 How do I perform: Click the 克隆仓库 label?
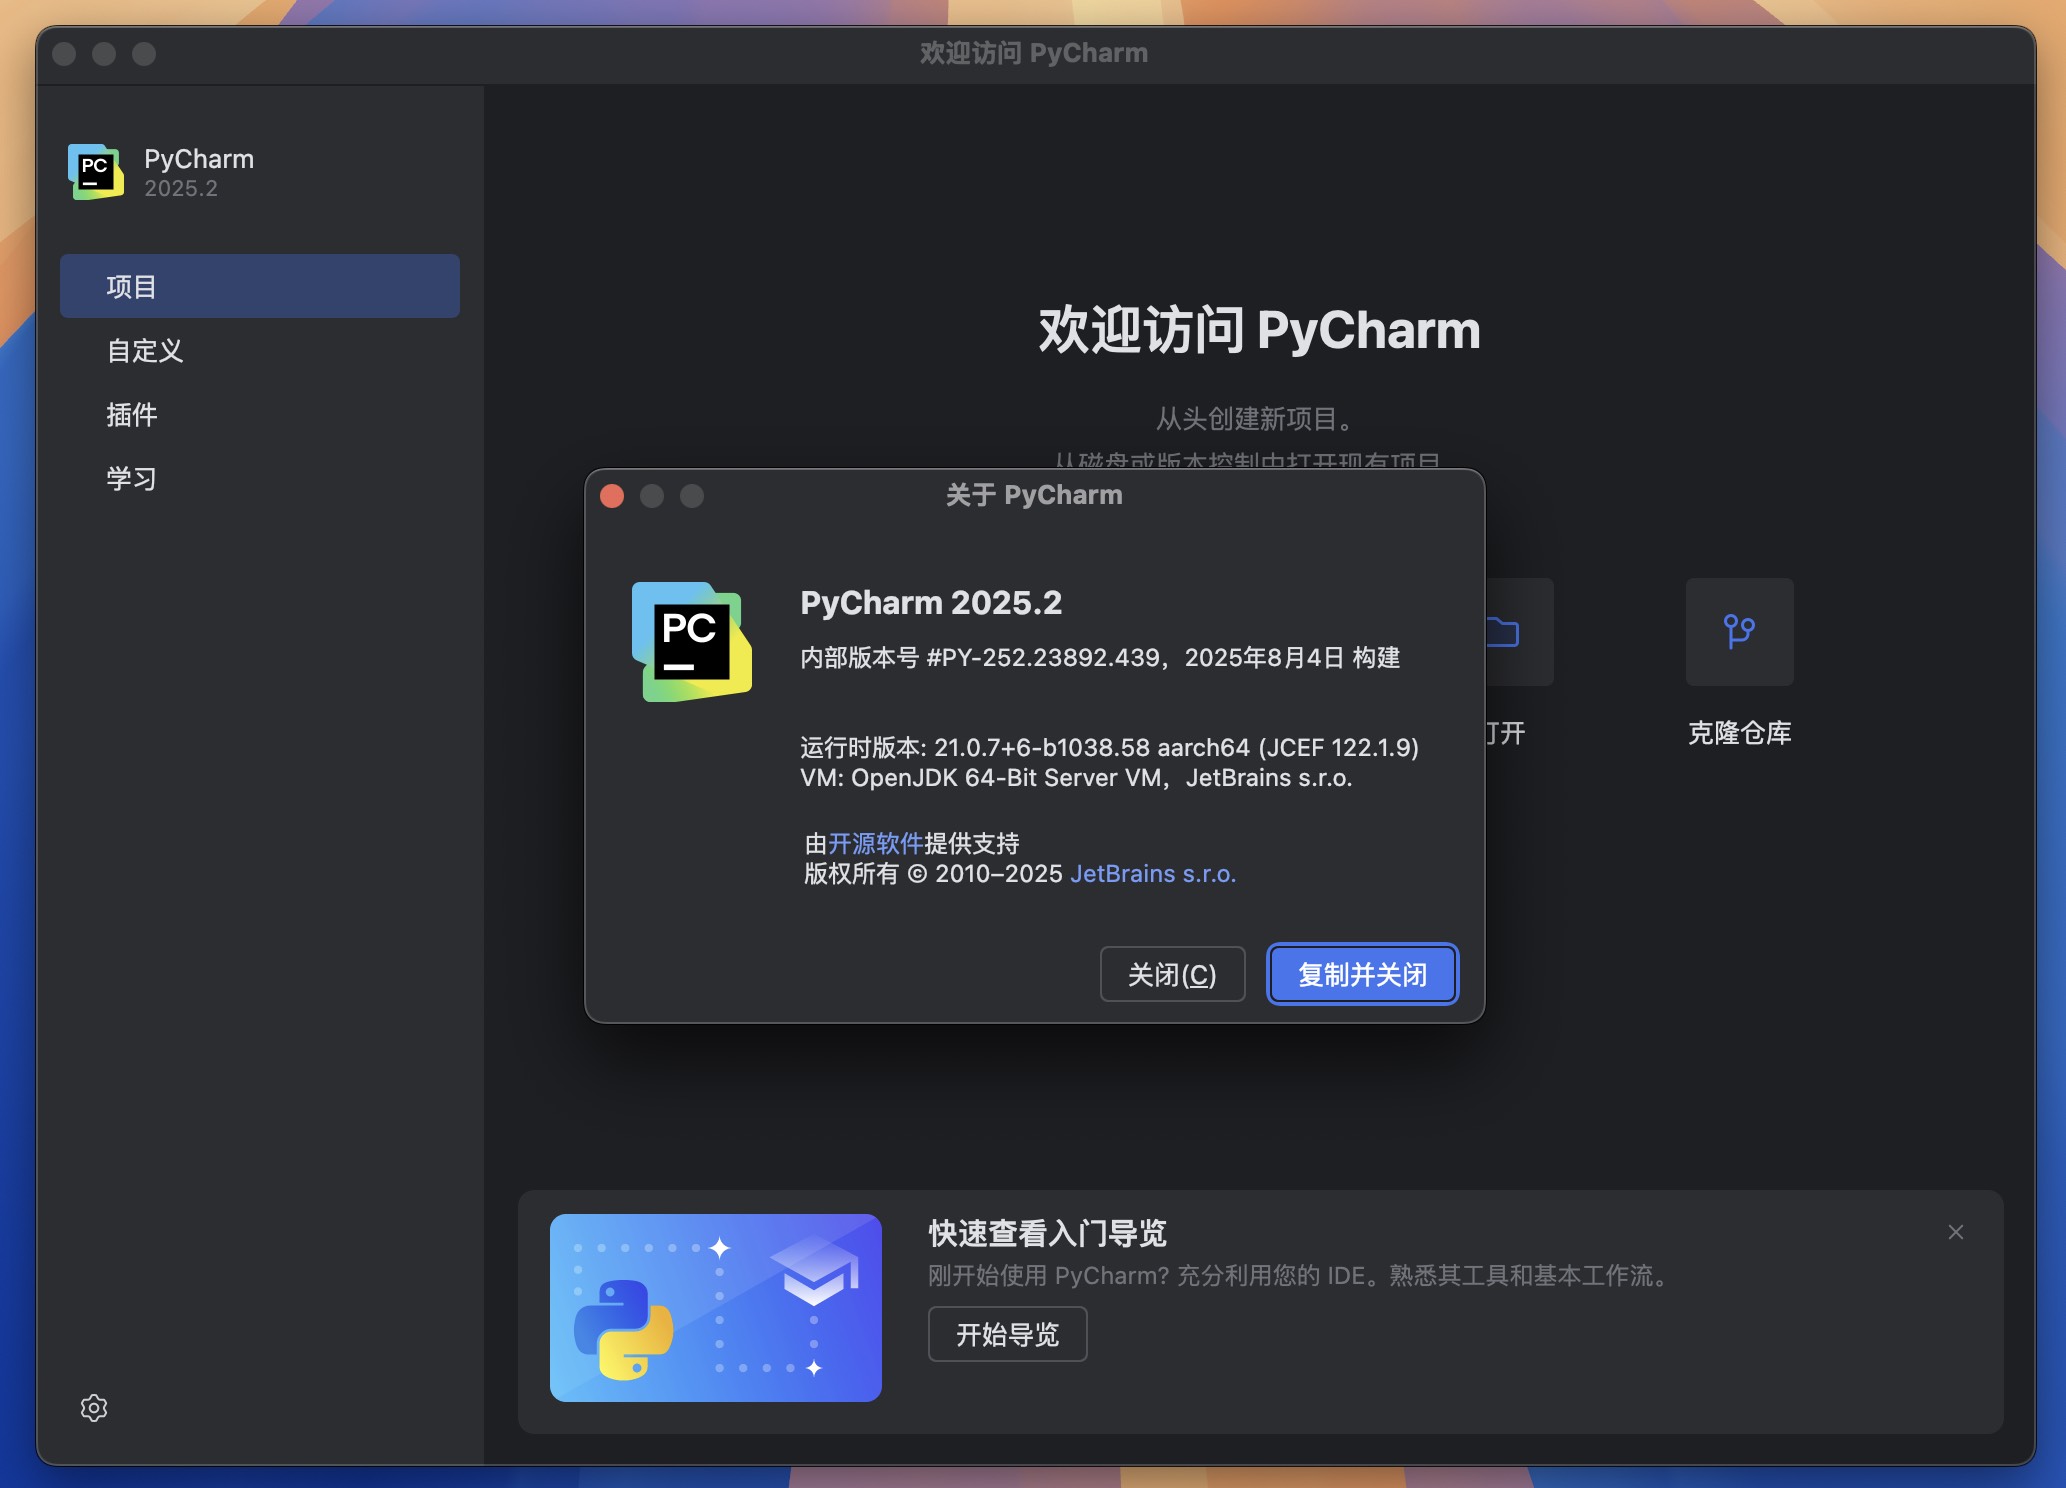(1739, 733)
